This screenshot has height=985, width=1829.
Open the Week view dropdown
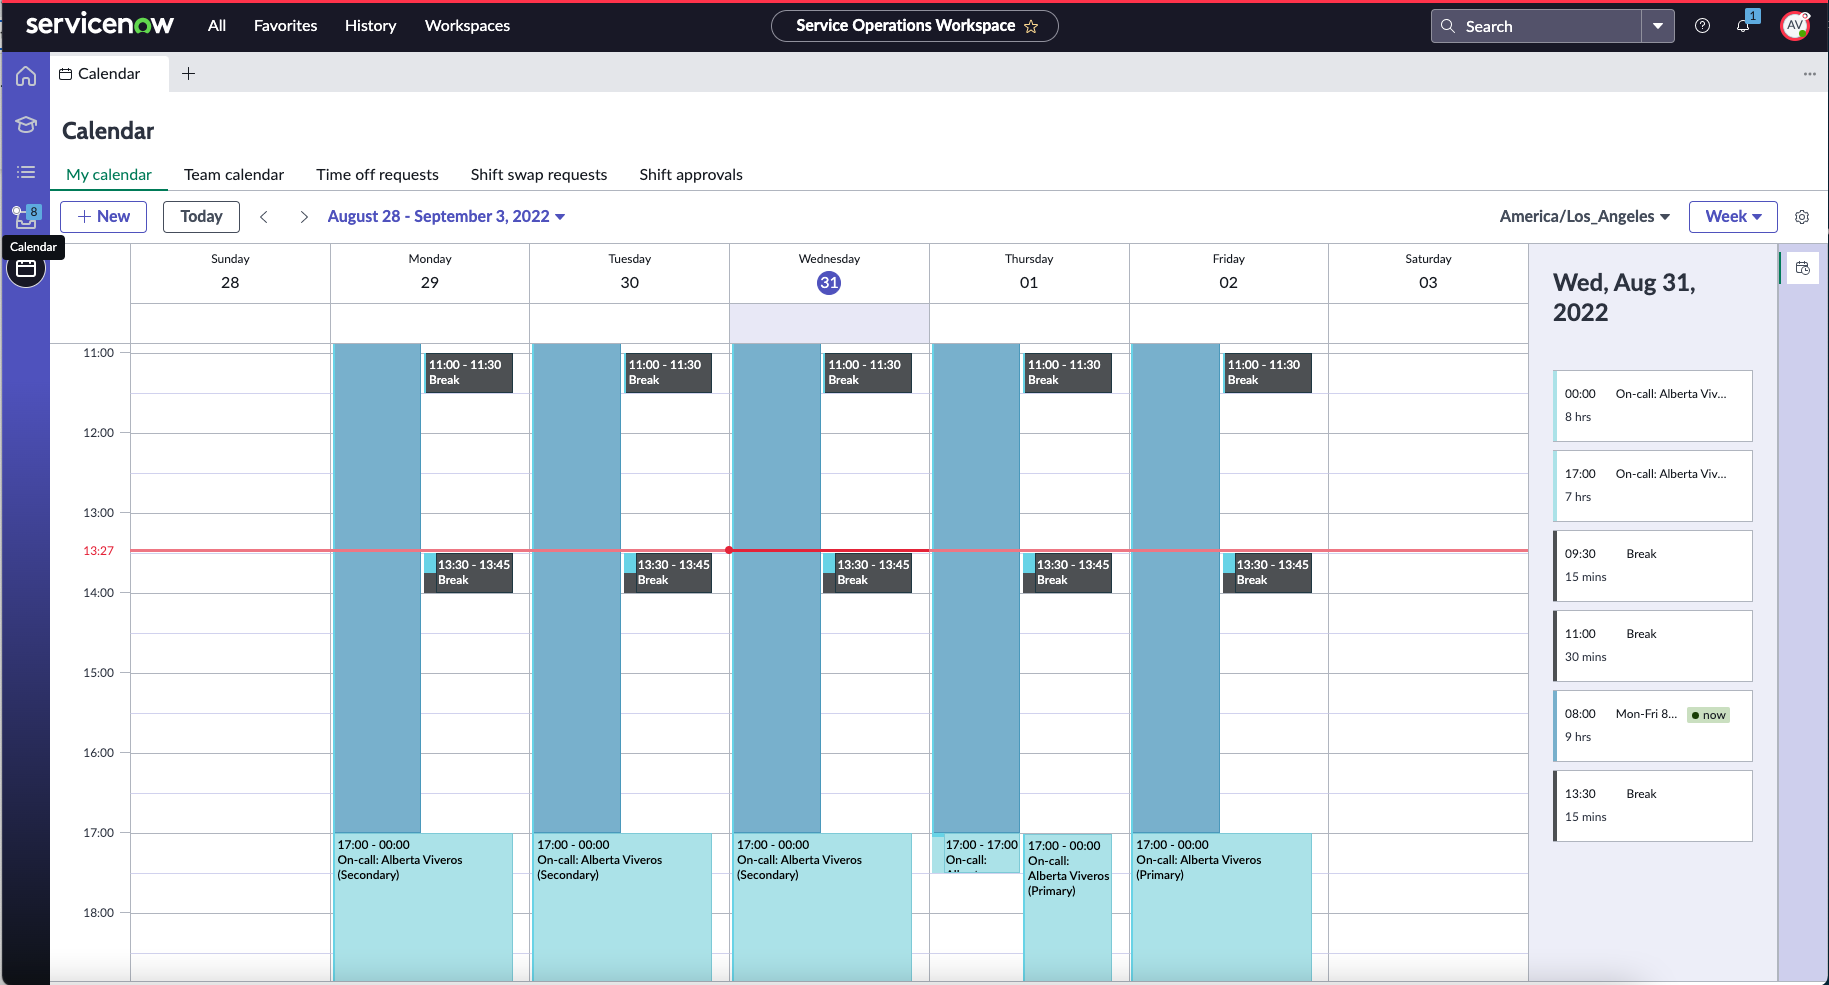(x=1733, y=216)
